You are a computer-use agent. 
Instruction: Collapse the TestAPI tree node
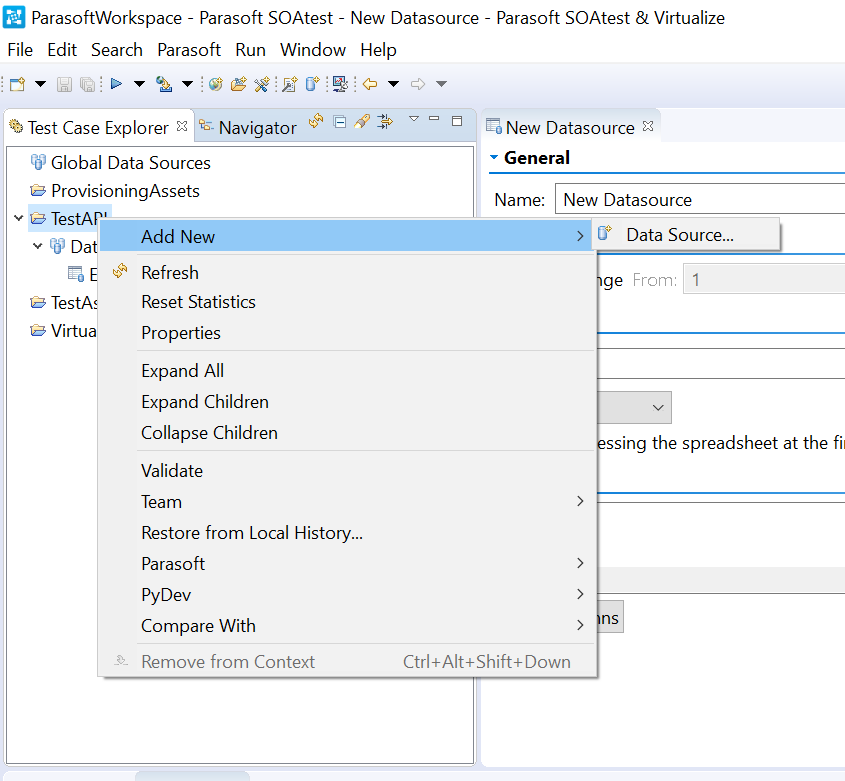(18, 218)
